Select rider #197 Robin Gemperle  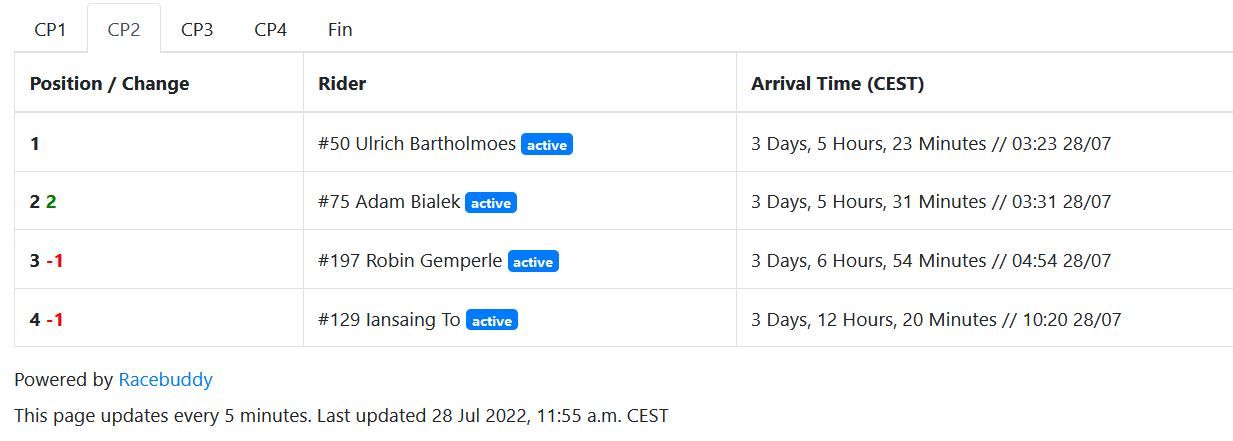pyautogui.click(x=410, y=261)
